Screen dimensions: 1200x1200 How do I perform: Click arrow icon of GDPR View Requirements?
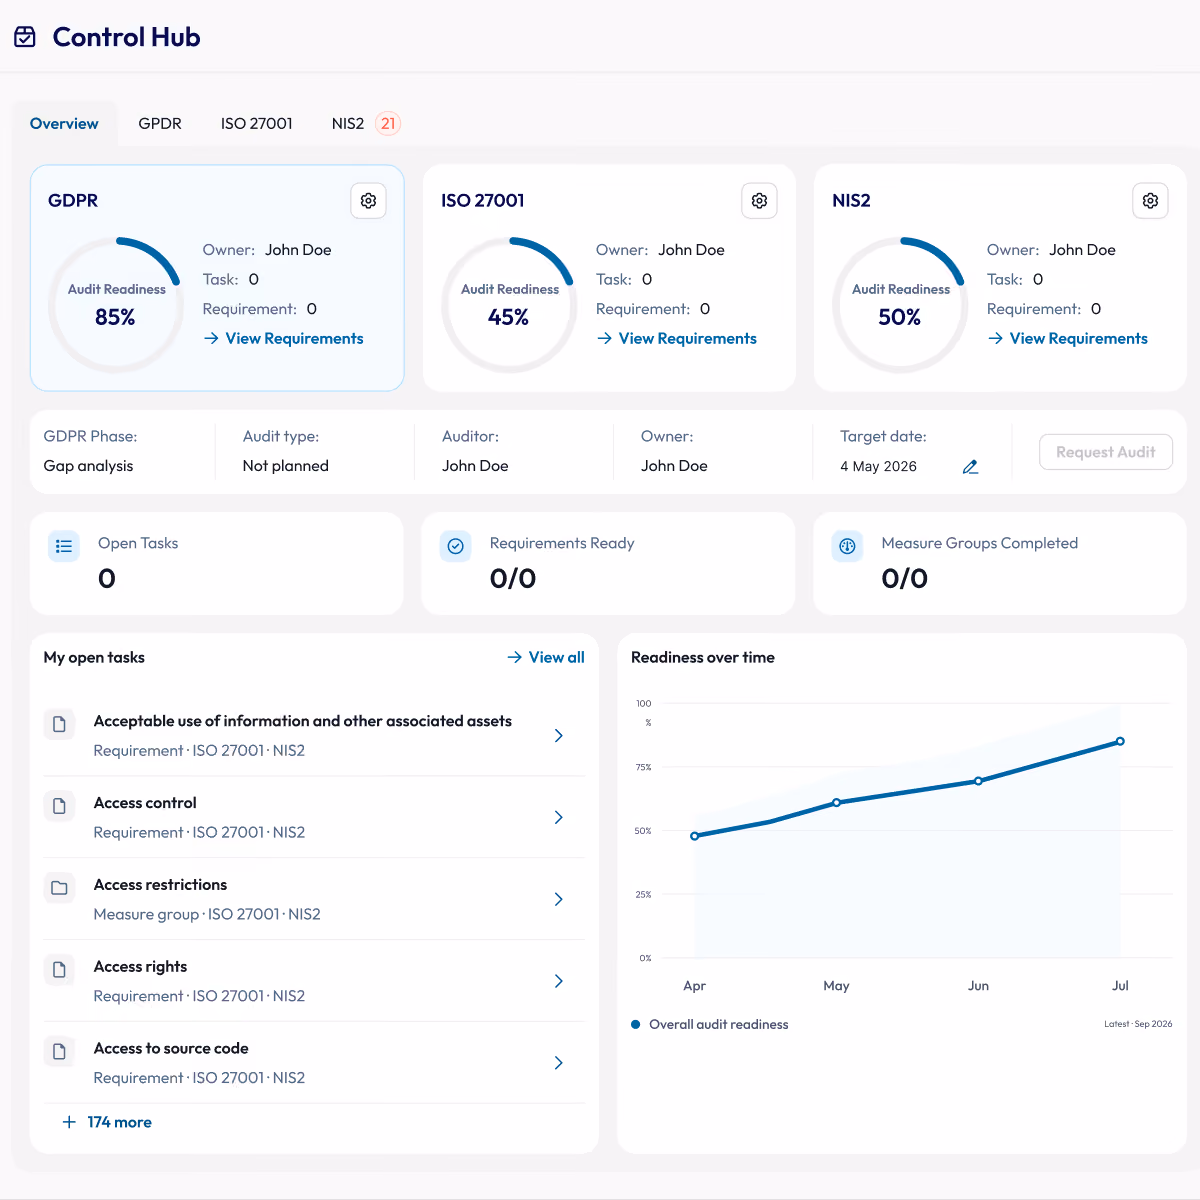211,339
